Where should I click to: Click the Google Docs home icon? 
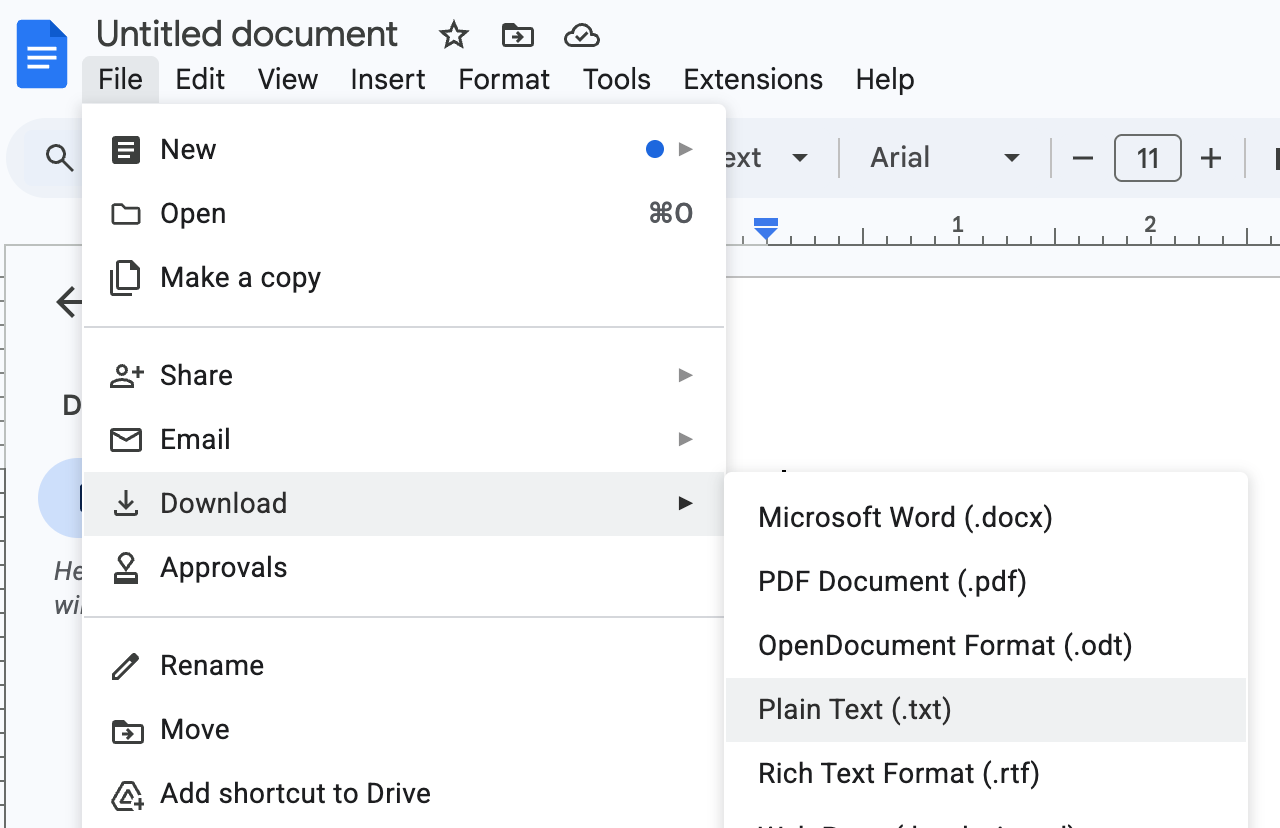click(42, 55)
